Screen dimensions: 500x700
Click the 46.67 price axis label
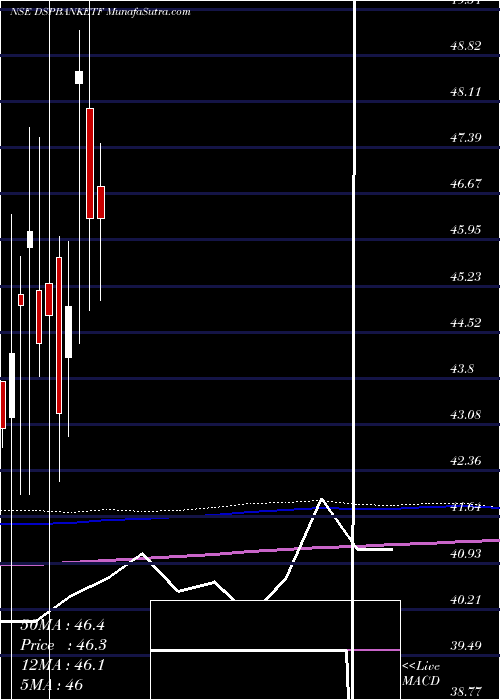[466, 183]
